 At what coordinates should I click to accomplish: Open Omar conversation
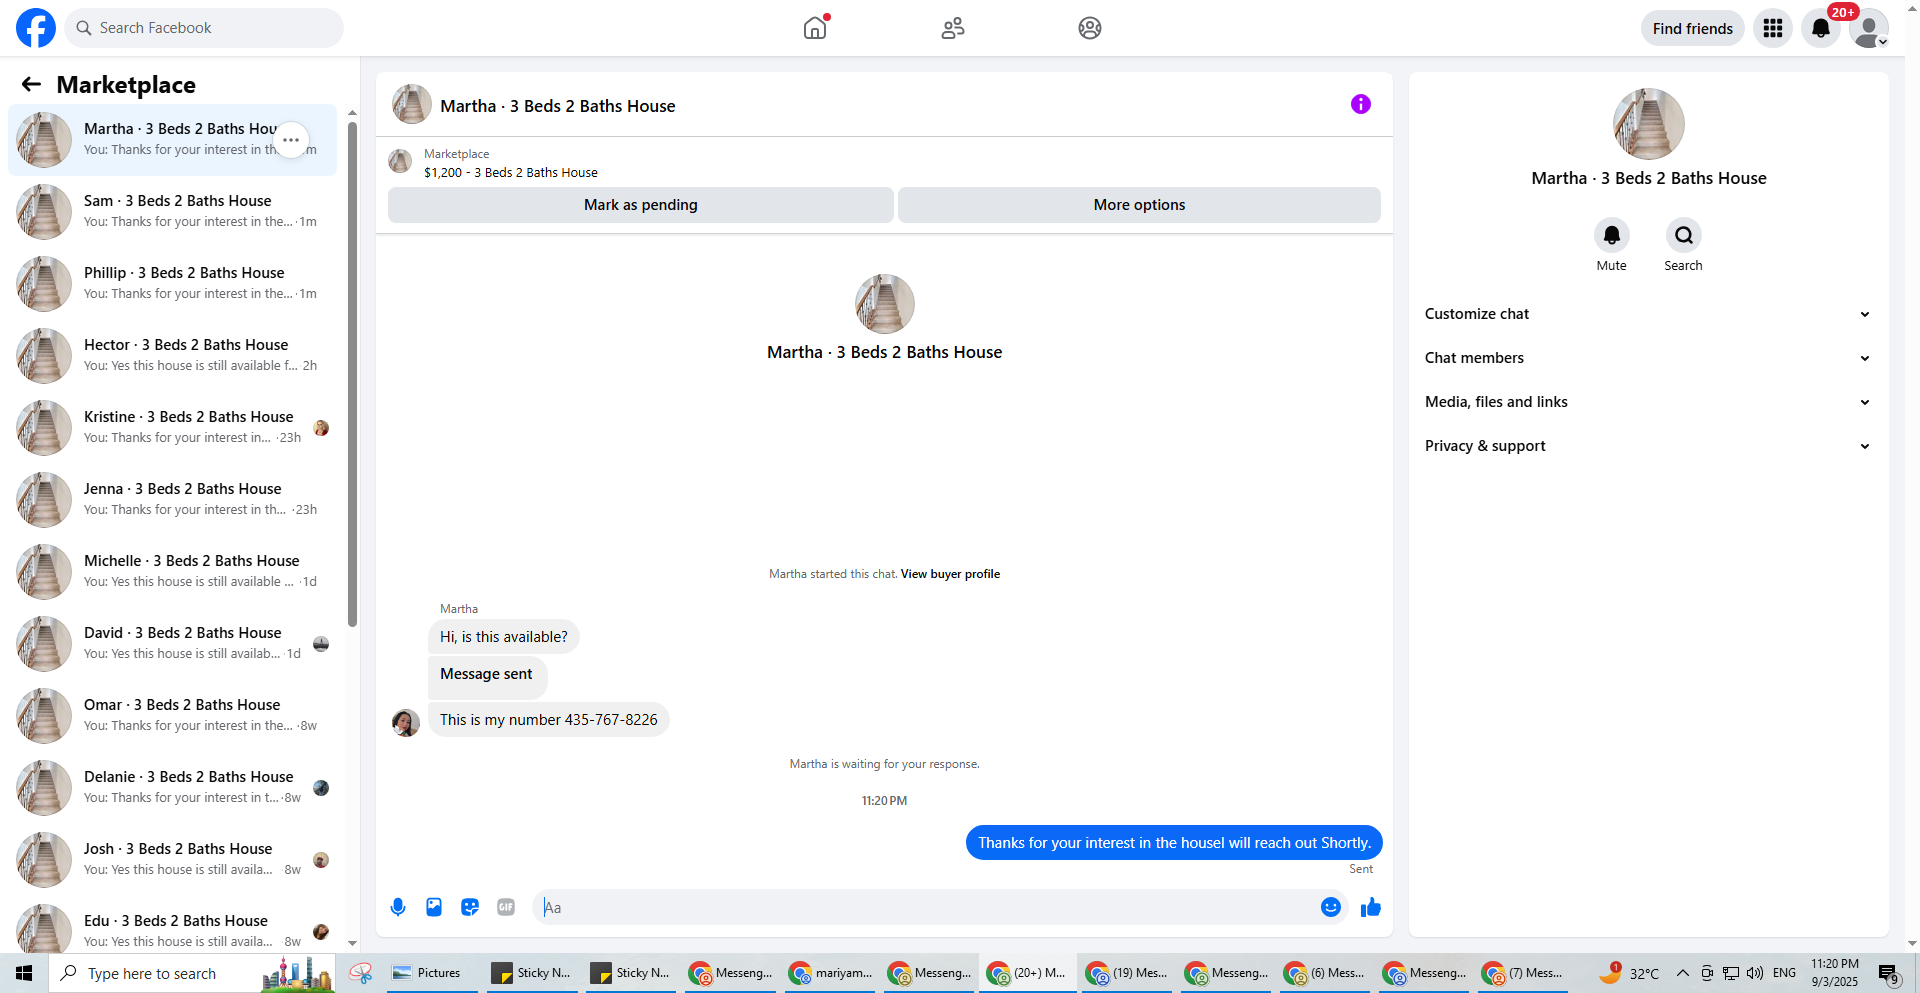coord(172,715)
